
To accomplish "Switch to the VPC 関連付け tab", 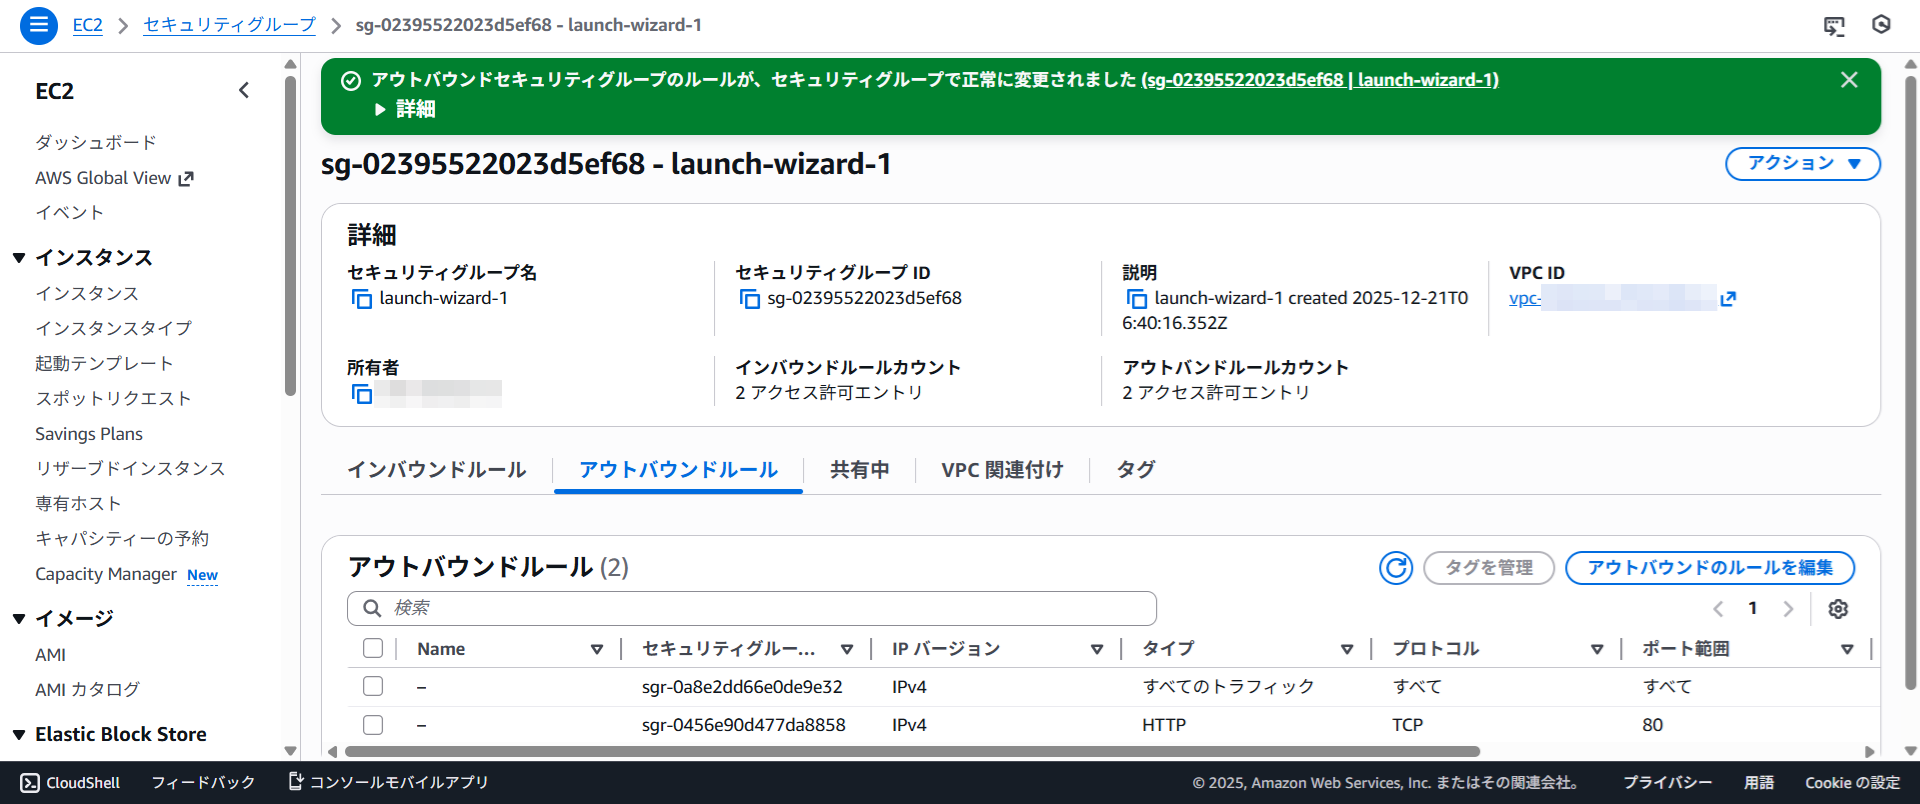I will [1002, 470].
